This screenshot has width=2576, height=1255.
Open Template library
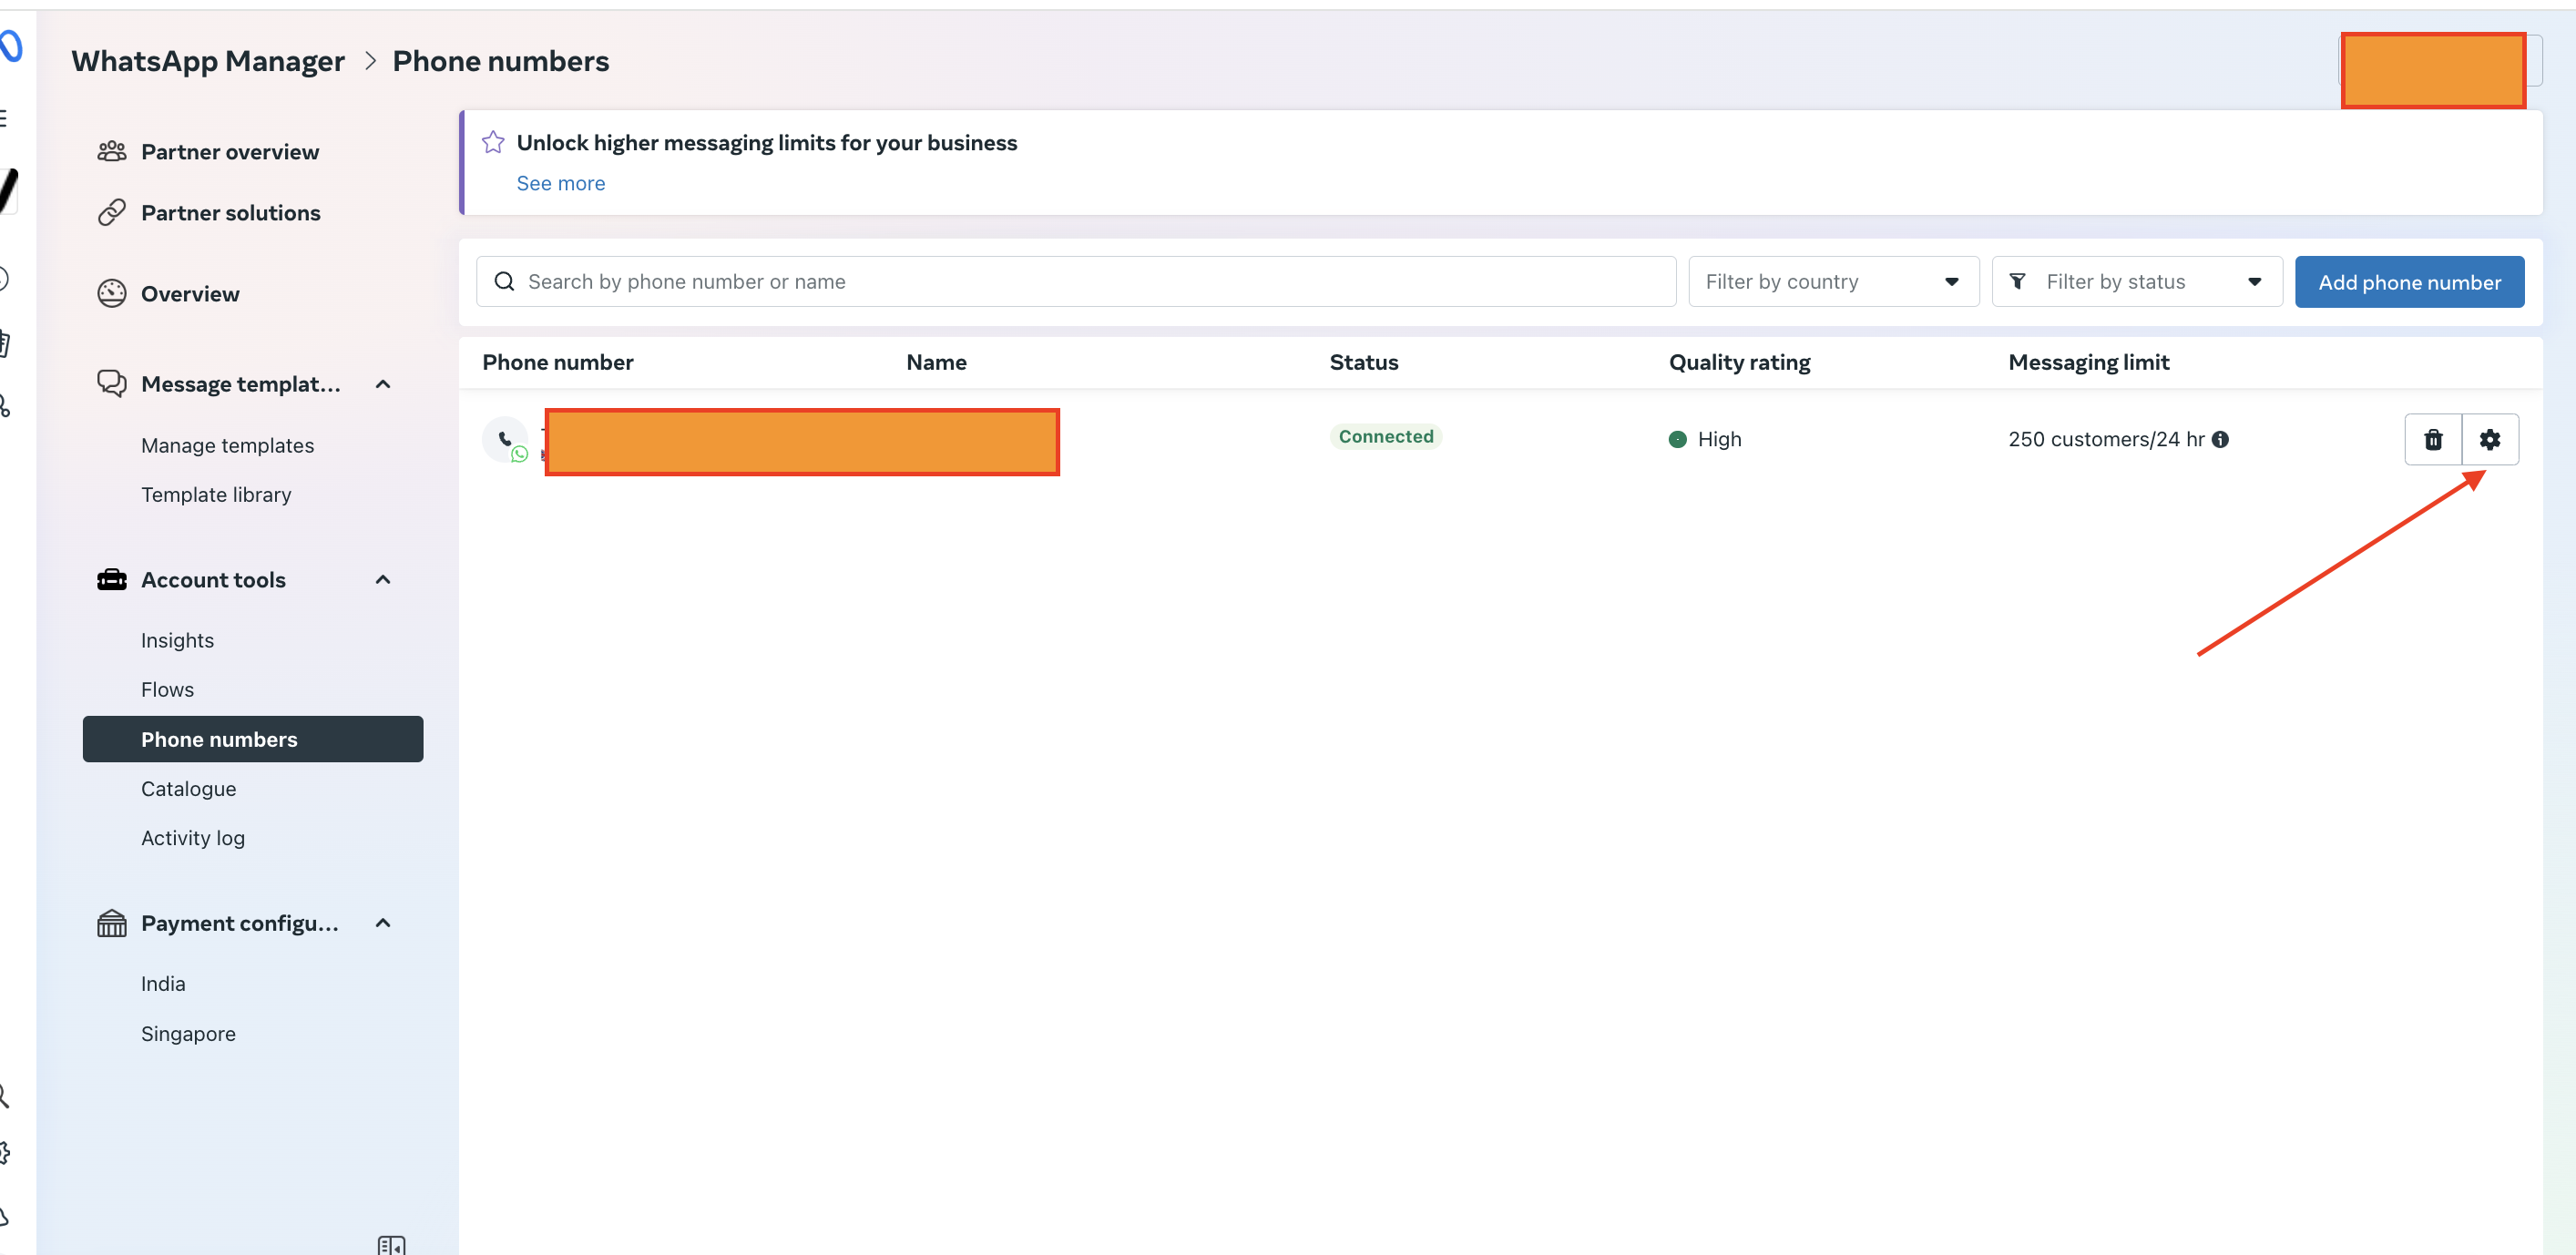tap(216, 494)
